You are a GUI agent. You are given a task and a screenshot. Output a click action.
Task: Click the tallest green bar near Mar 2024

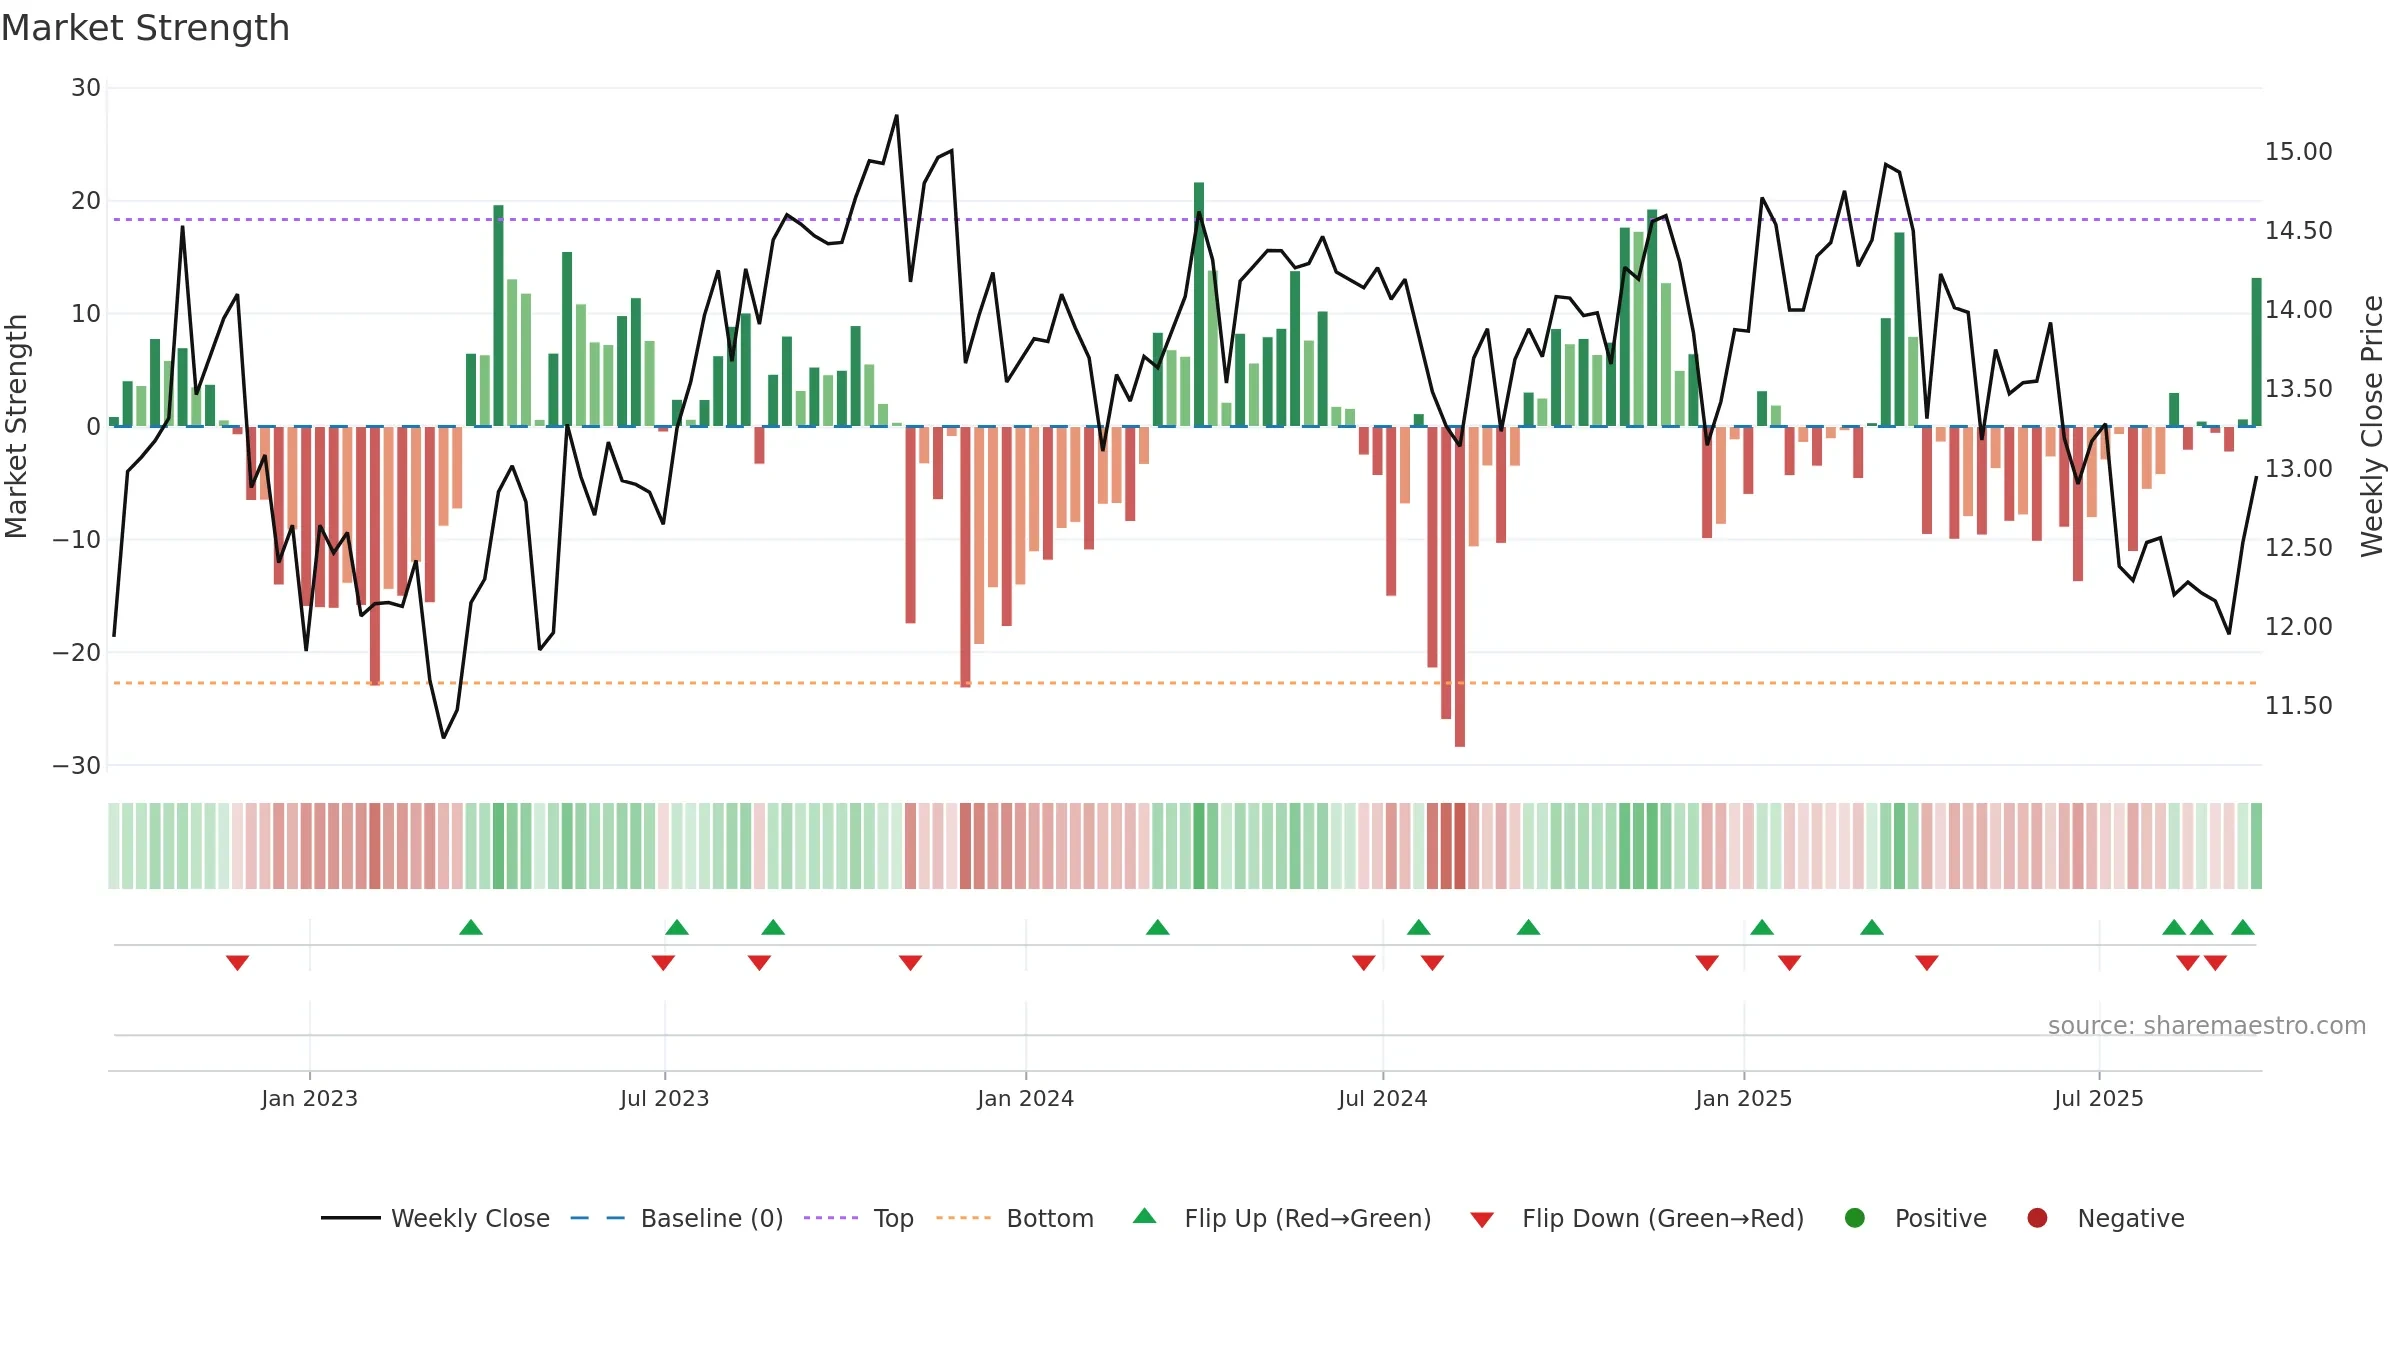click(x=1199, y=304)
